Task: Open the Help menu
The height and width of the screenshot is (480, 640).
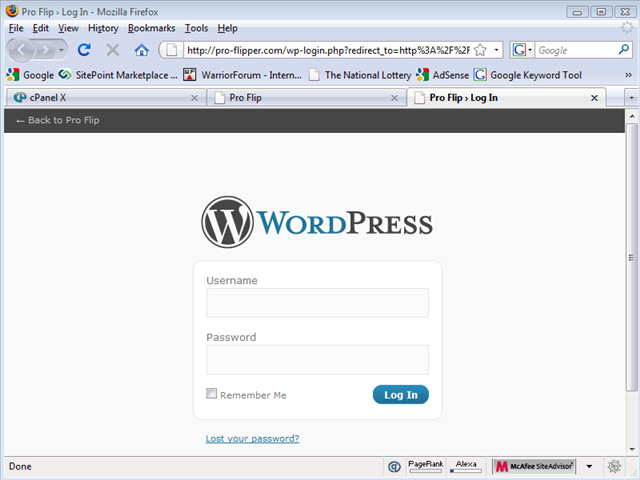Action: click(227, 28)
